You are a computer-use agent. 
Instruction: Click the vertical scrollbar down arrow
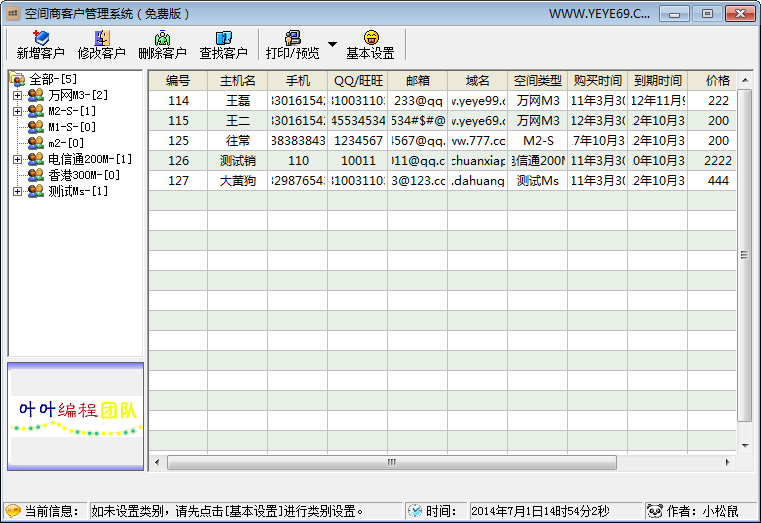(x=745, y=445)
